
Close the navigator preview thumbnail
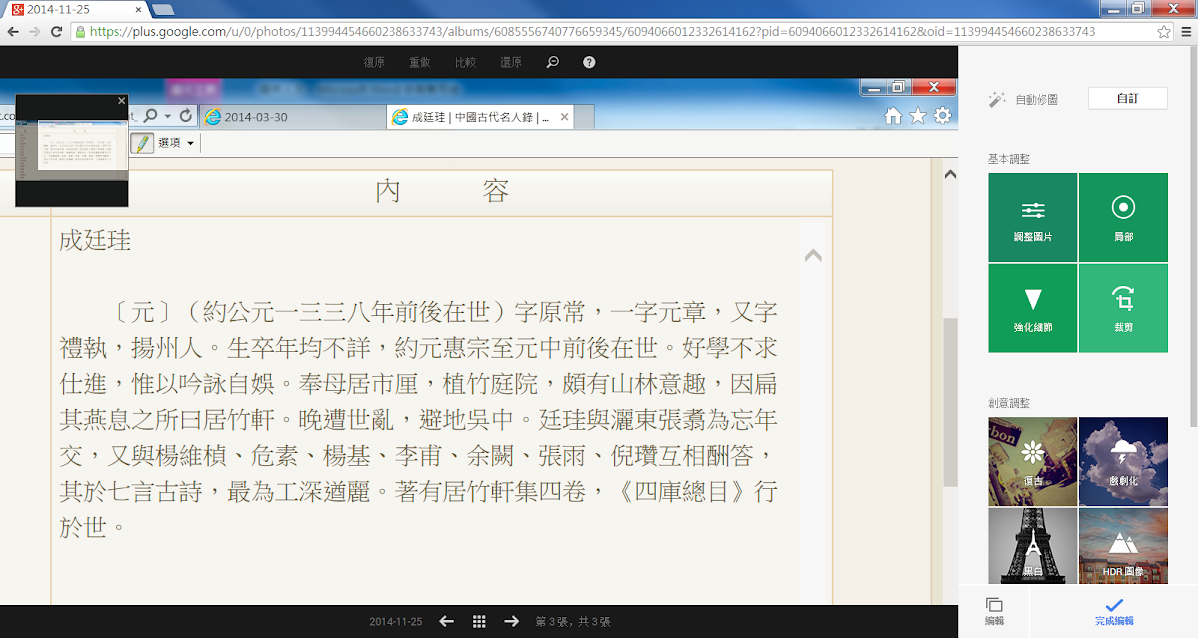tap(121, 101)
